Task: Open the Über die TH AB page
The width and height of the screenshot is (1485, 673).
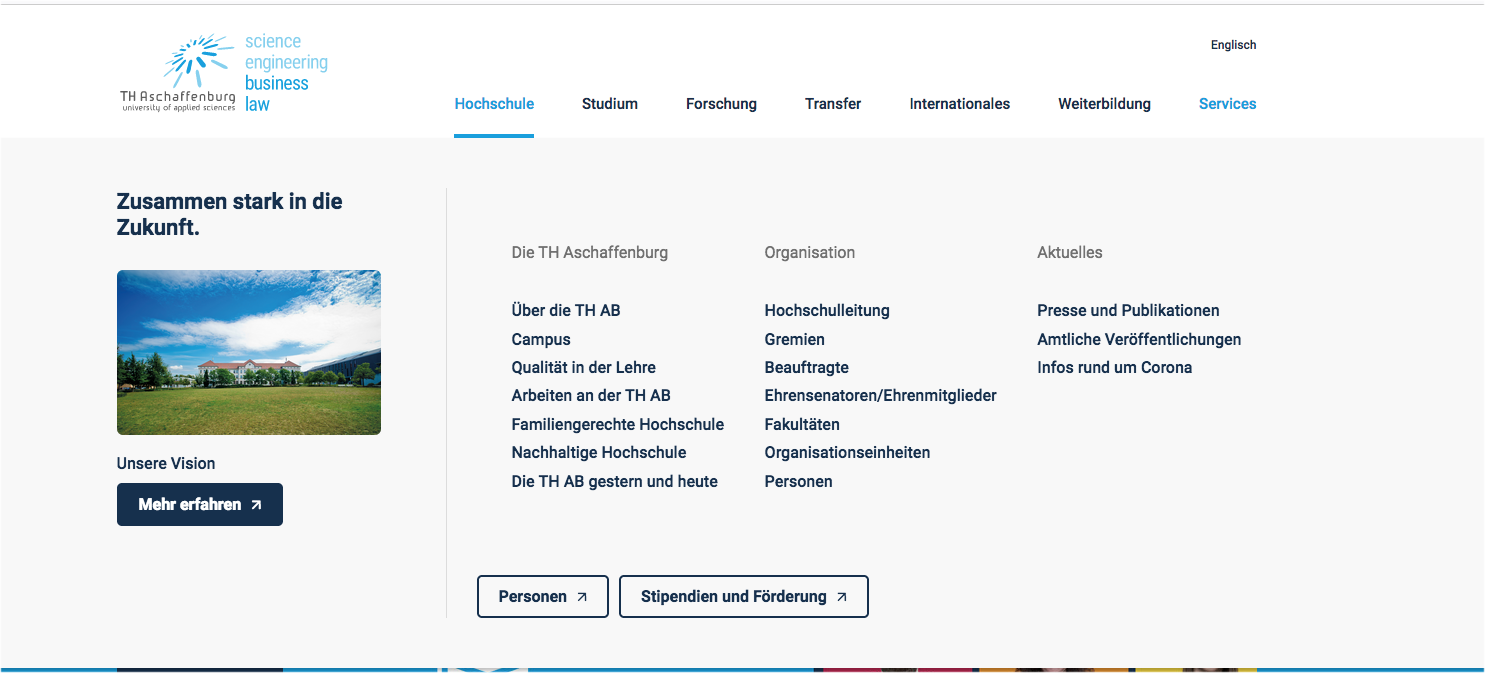Action: (x=566, y=310)
